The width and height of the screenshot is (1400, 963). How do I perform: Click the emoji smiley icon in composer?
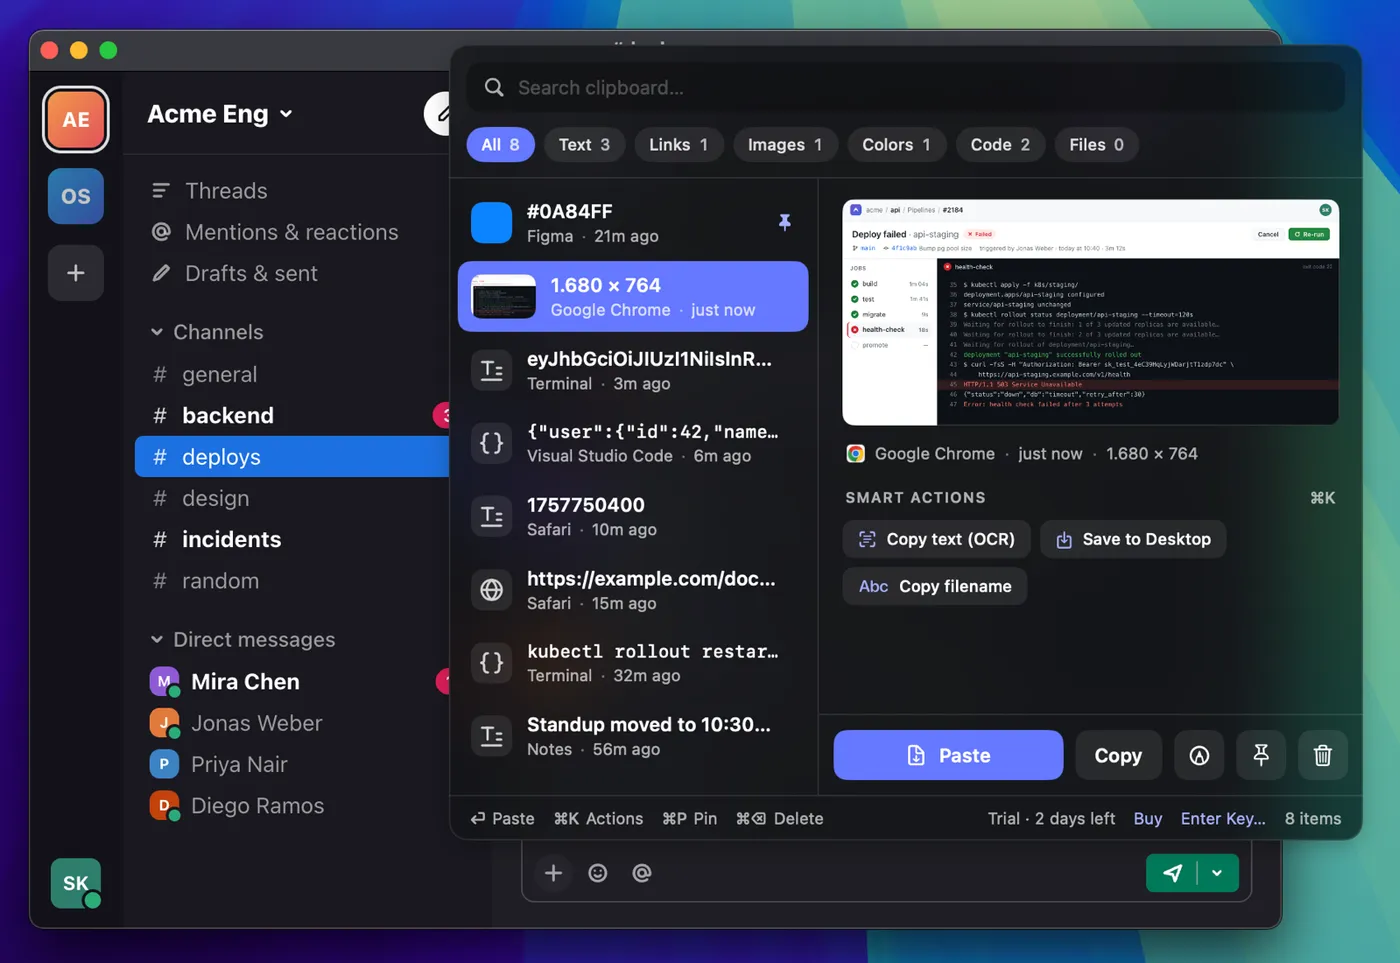(598, 873)
